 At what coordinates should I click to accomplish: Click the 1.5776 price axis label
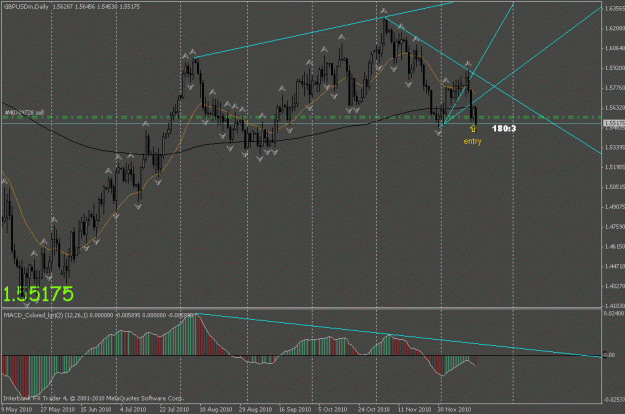pyautogui.click(x=614, y=88)
